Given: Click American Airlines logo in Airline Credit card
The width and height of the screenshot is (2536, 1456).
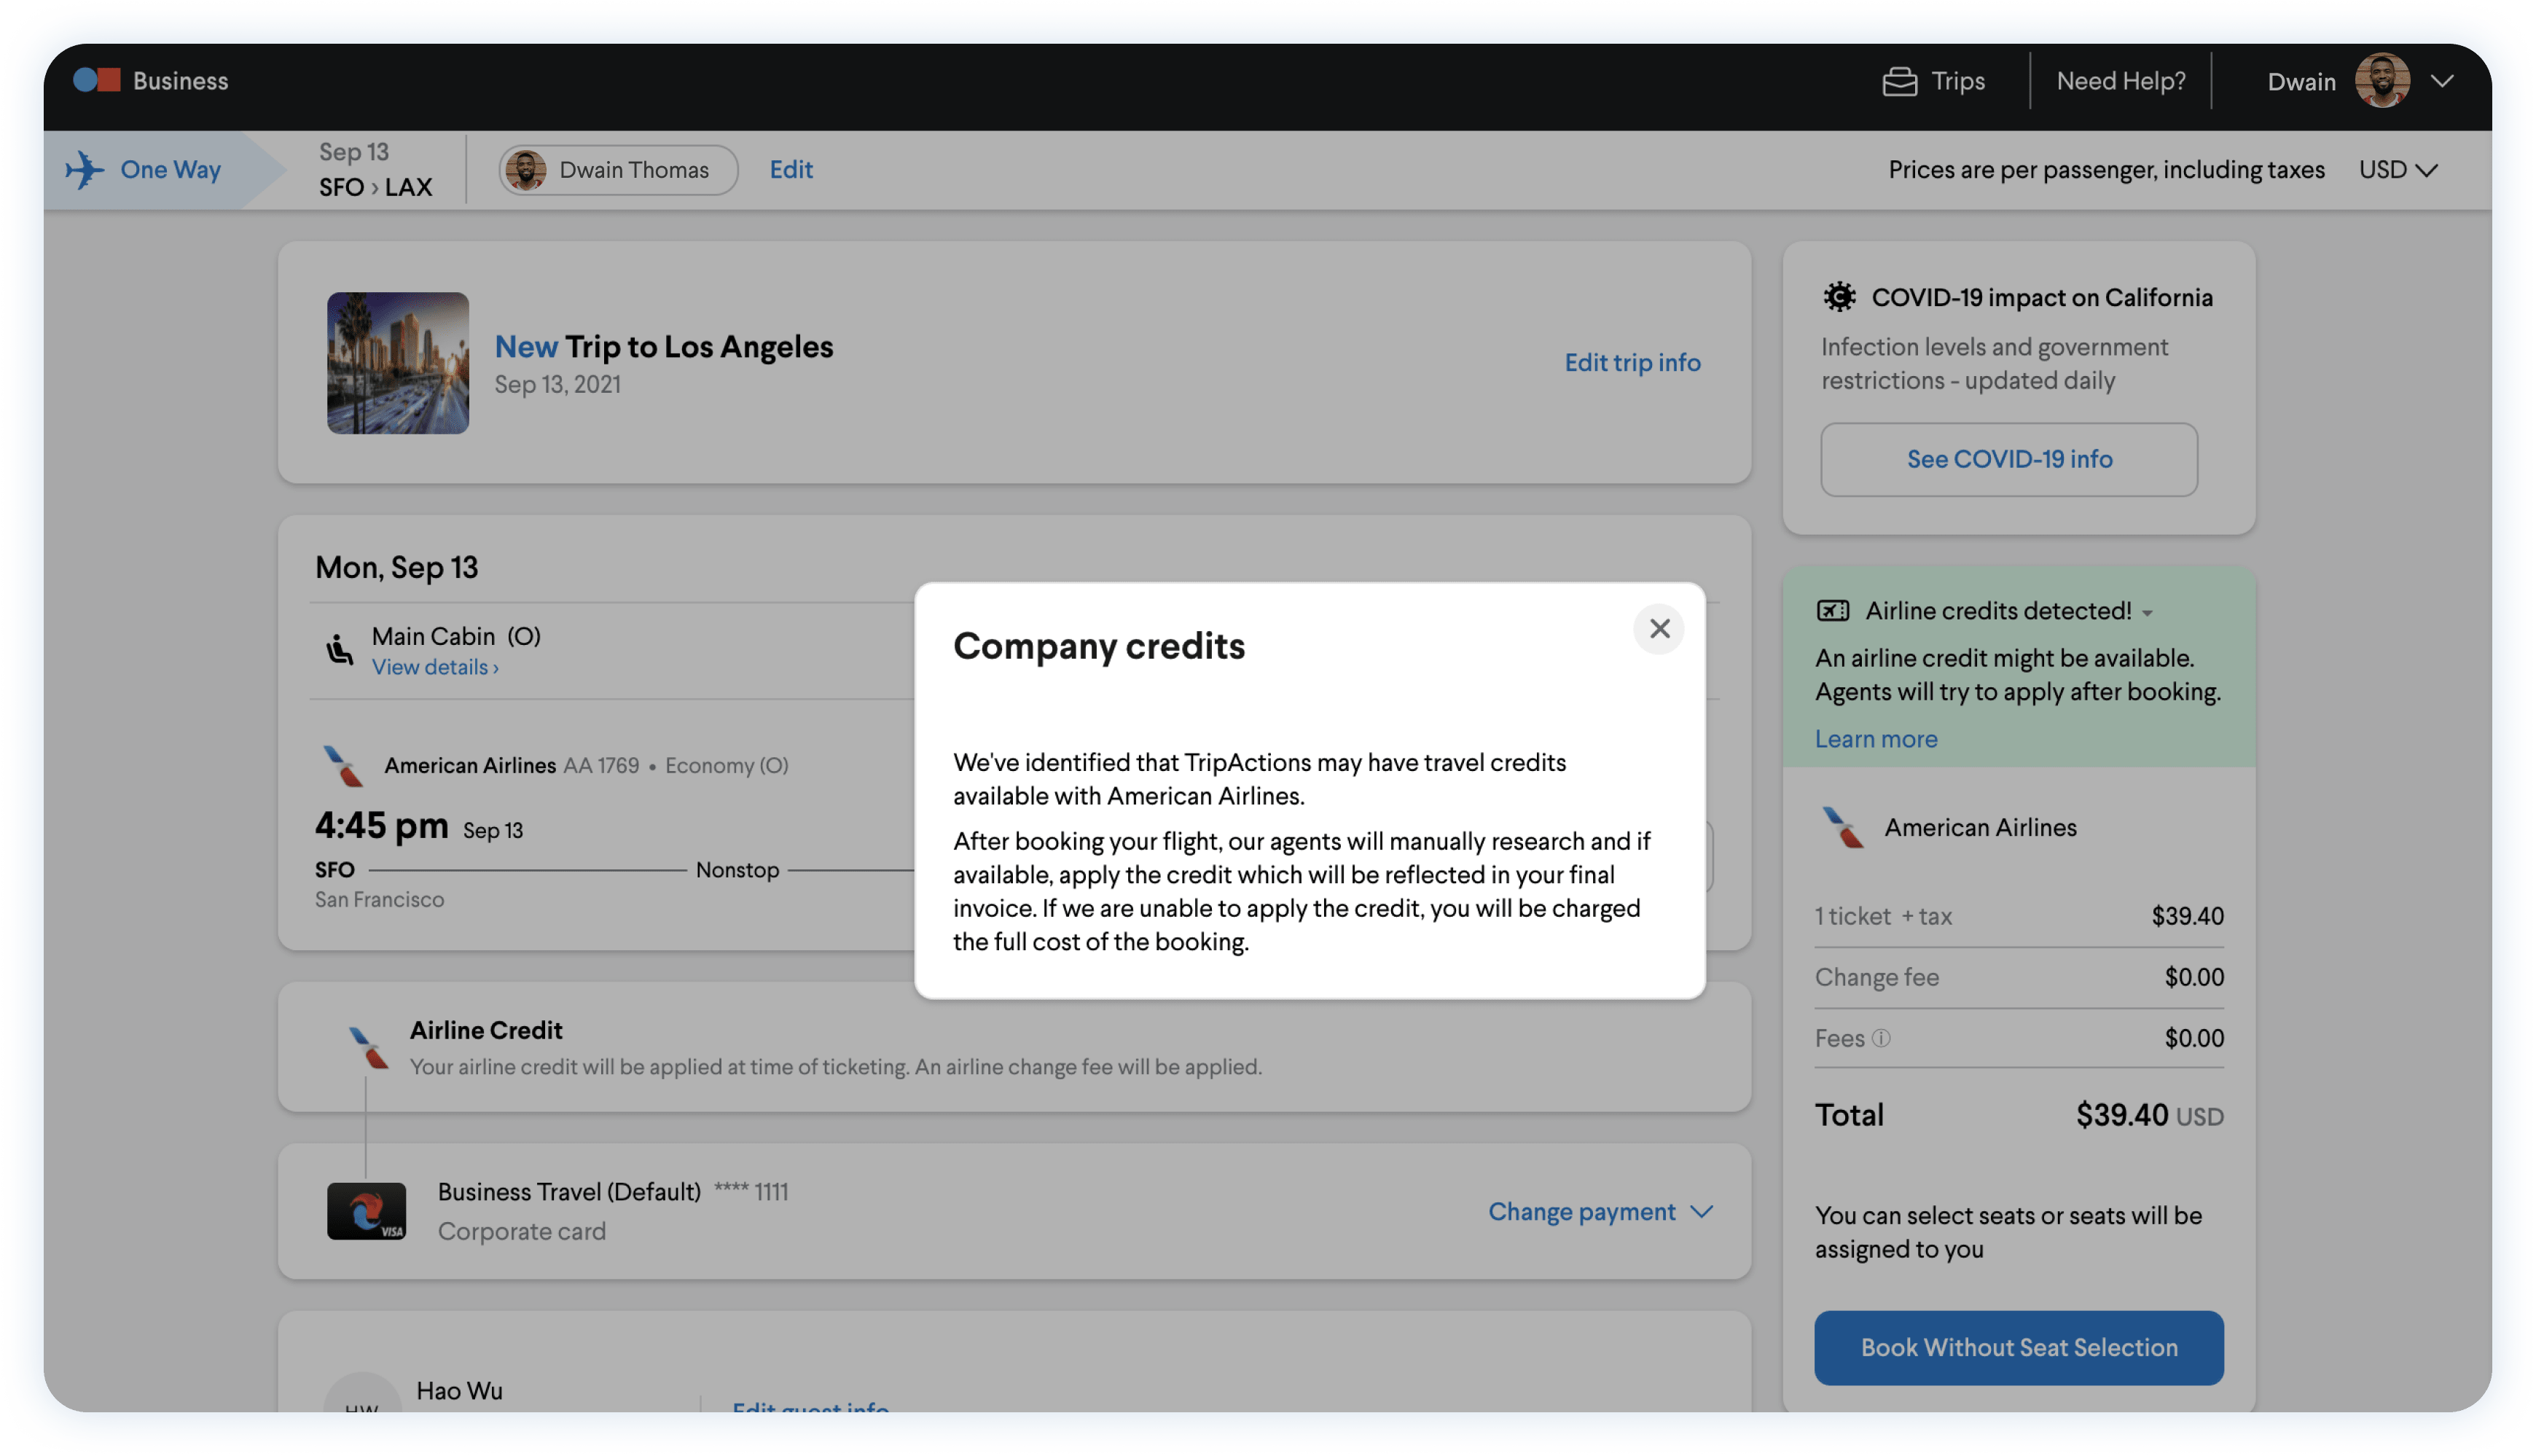Looking at the screenshot, I should point(369,1048).
